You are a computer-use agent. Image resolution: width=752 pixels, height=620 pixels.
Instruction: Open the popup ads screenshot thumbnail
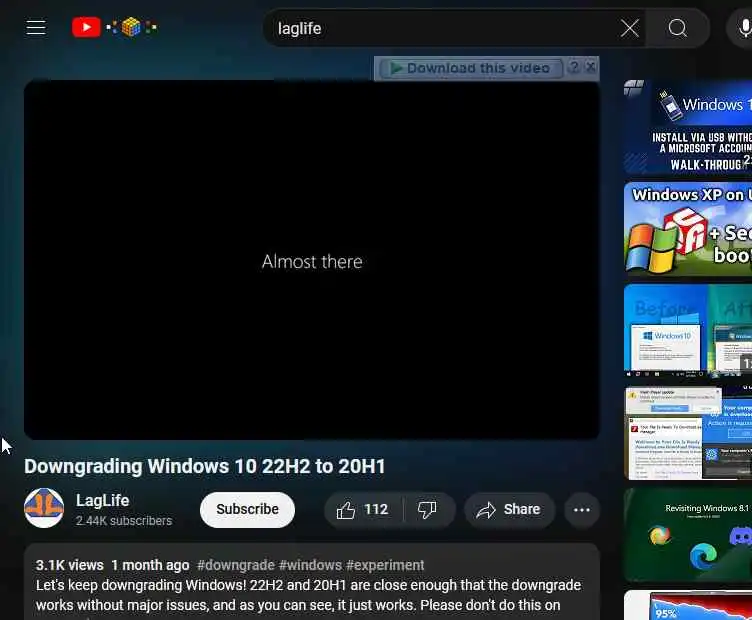(688, 433)
